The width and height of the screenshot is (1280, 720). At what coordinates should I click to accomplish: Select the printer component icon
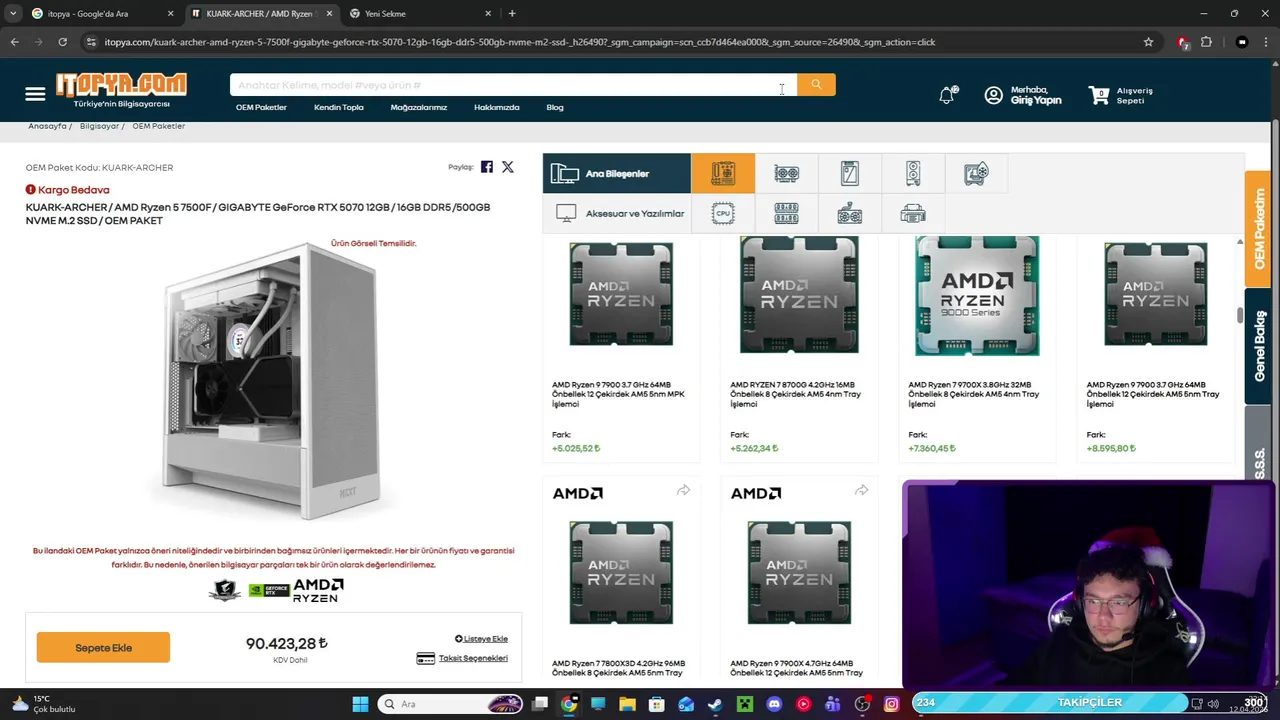tap(913, 213)
